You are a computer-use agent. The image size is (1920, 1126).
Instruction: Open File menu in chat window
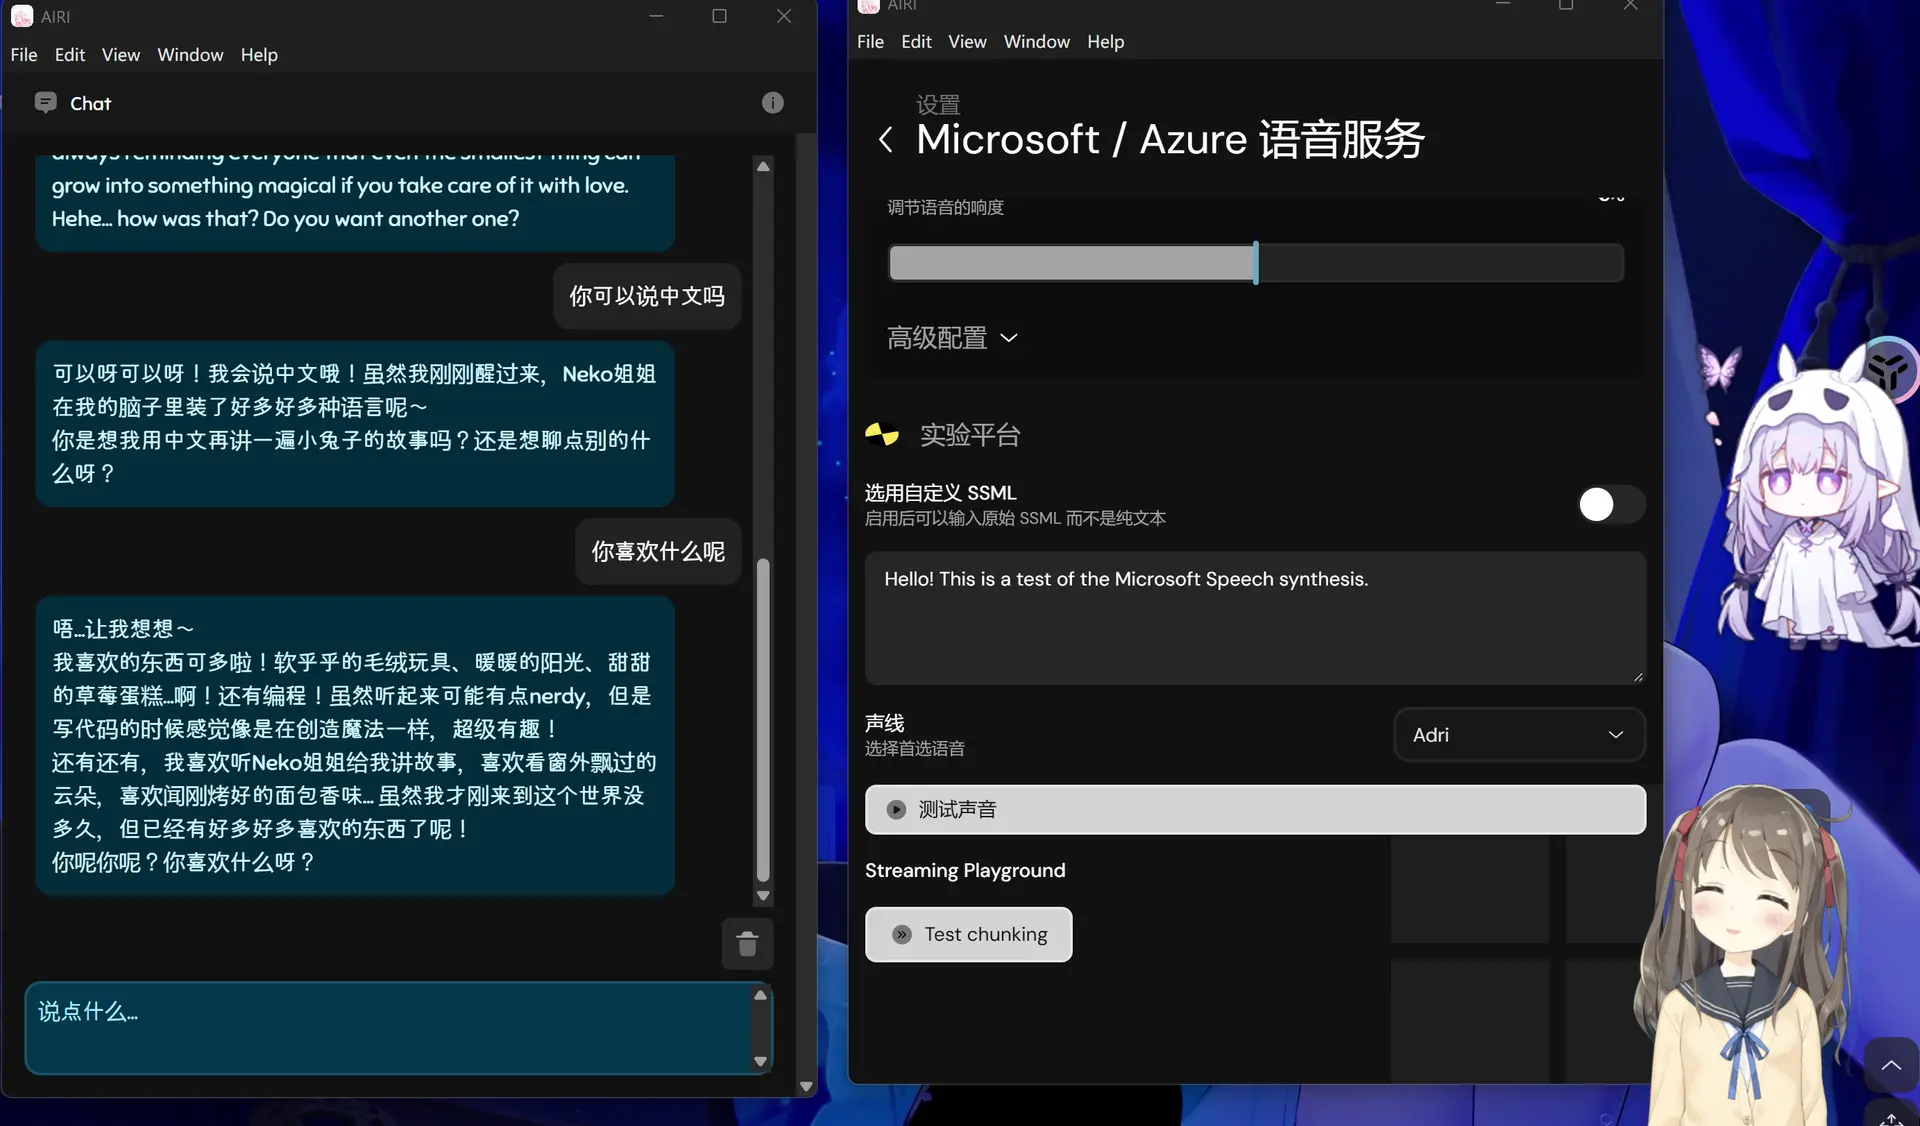pyautogui.click(x=24, y=55)
